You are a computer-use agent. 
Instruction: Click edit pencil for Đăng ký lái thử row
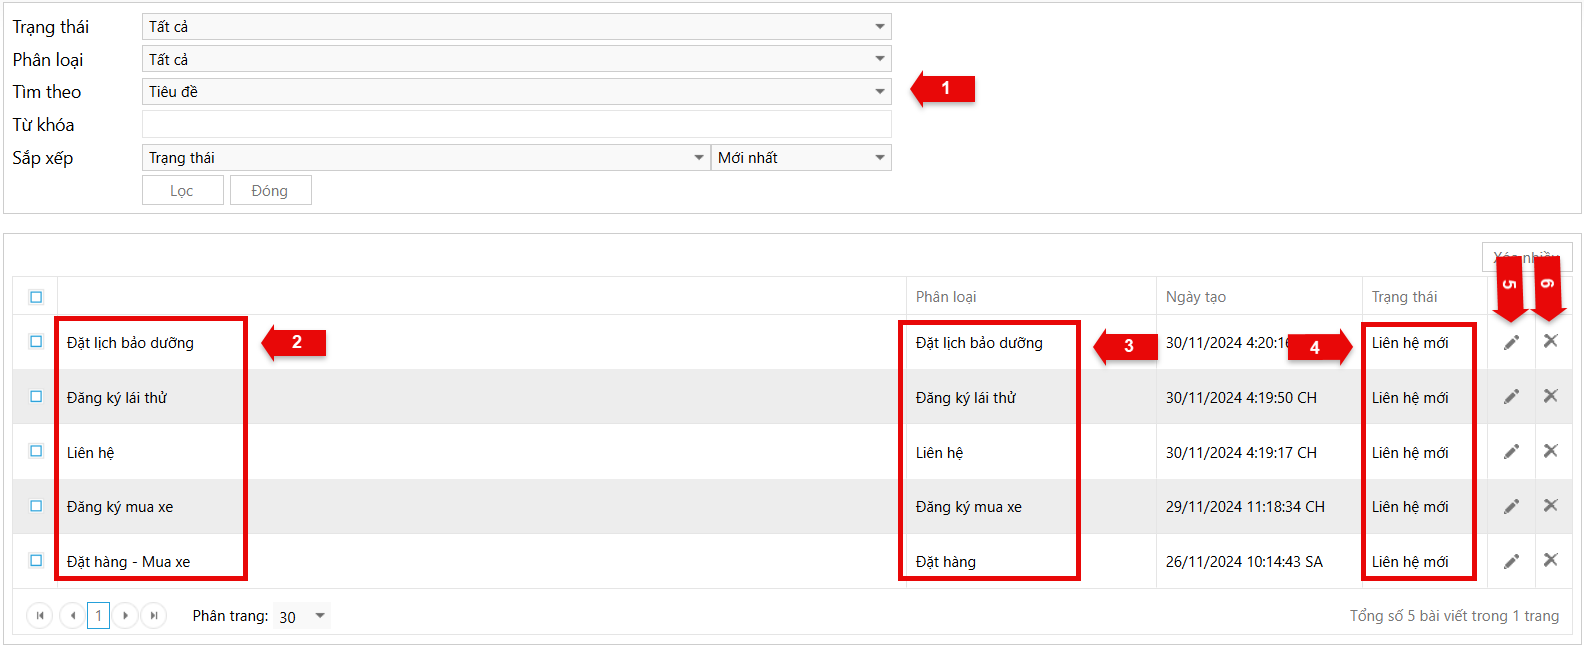[x=1511, y=397]
